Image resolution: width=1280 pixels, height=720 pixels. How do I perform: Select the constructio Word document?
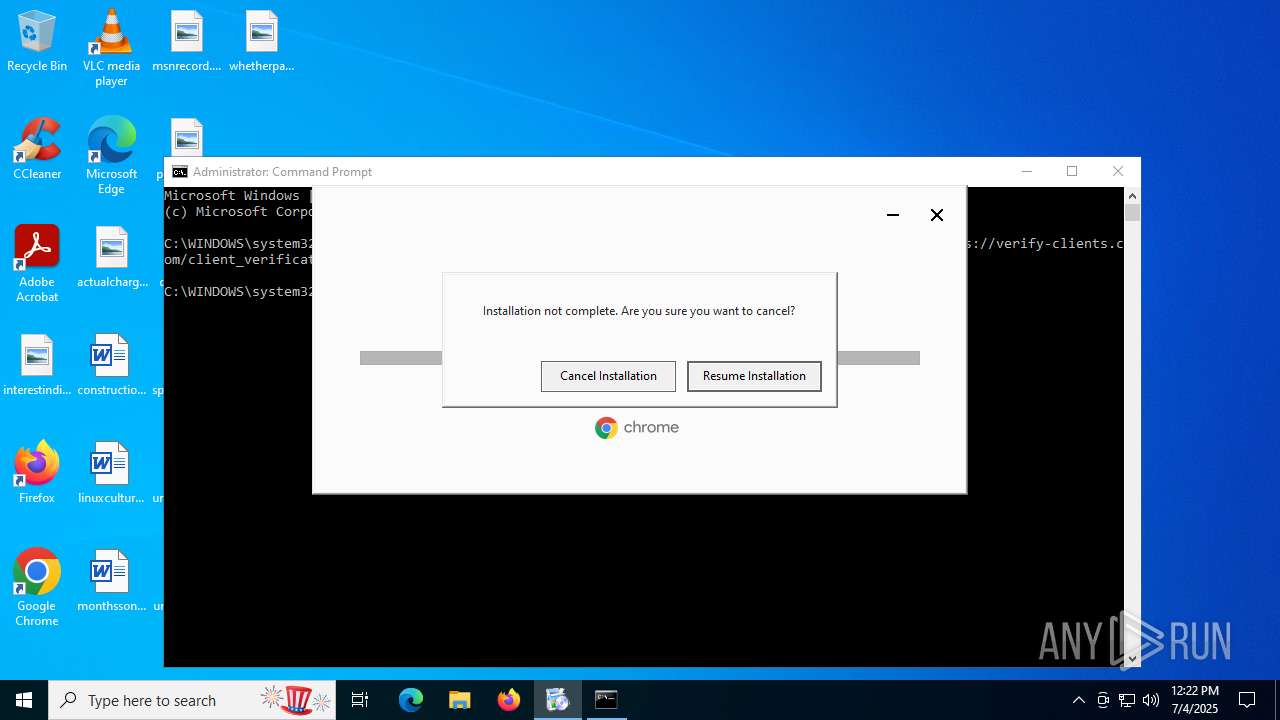[111, 366]
